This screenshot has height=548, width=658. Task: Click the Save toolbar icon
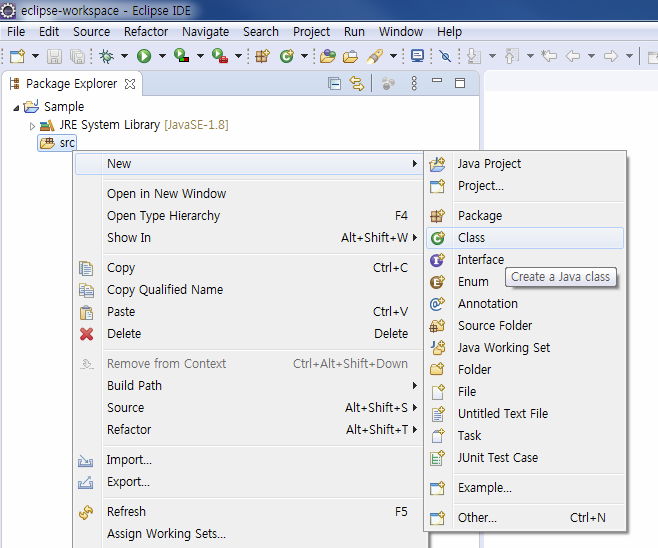[54, 56]
